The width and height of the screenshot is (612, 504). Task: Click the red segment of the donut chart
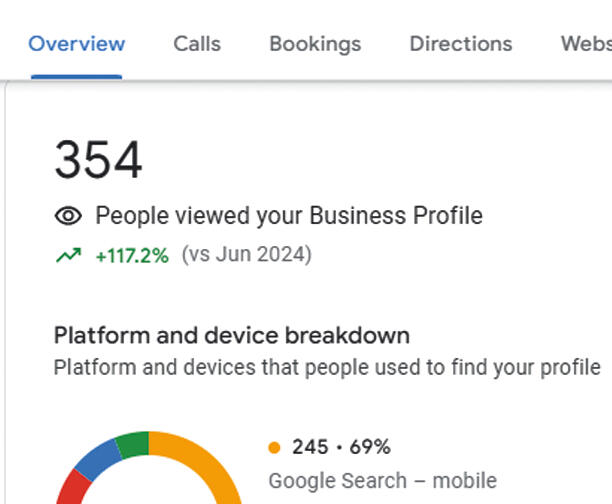click(73, 488)
